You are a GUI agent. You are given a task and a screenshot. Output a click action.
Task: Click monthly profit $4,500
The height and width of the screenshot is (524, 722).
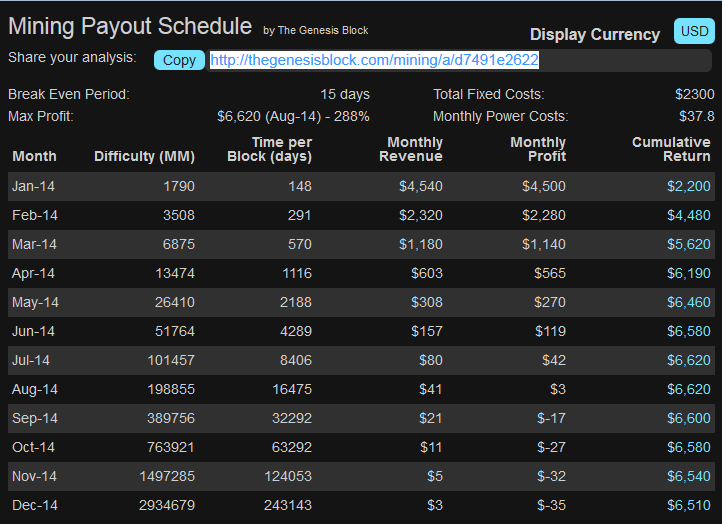click(x=544, y=186)
